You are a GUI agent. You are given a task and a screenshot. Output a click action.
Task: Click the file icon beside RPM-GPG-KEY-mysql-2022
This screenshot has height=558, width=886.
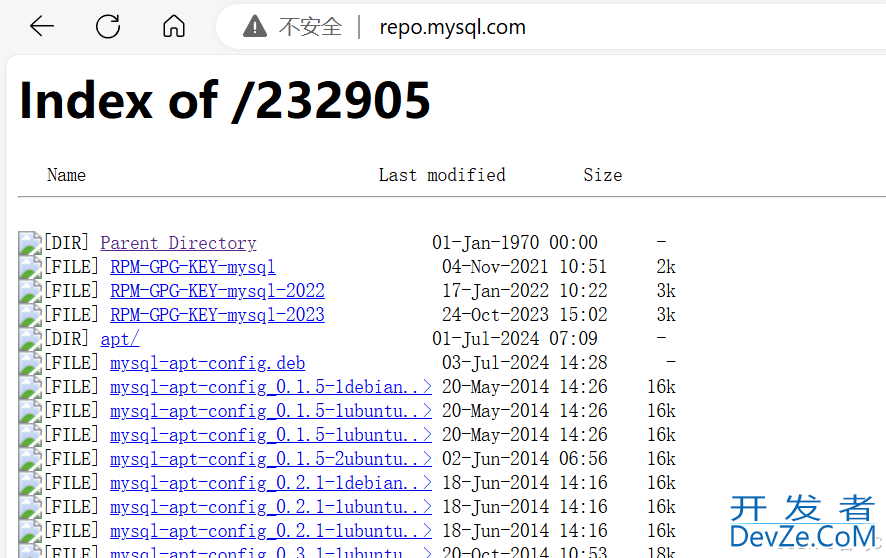tap(30, 291)
